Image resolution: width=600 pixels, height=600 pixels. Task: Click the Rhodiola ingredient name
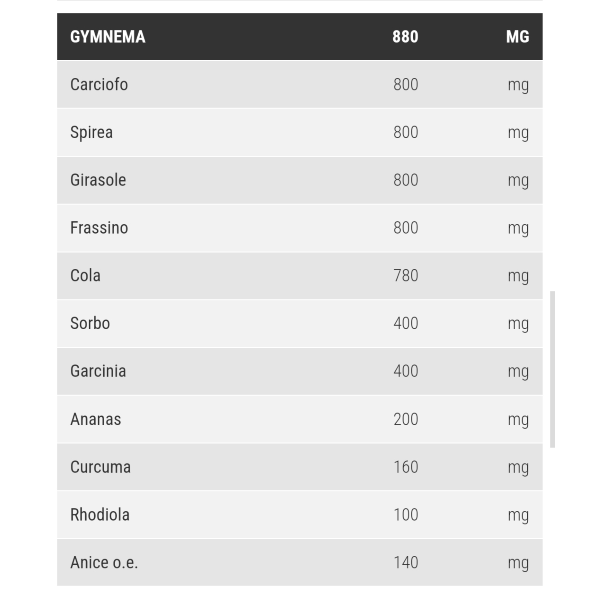pos(100,515)
